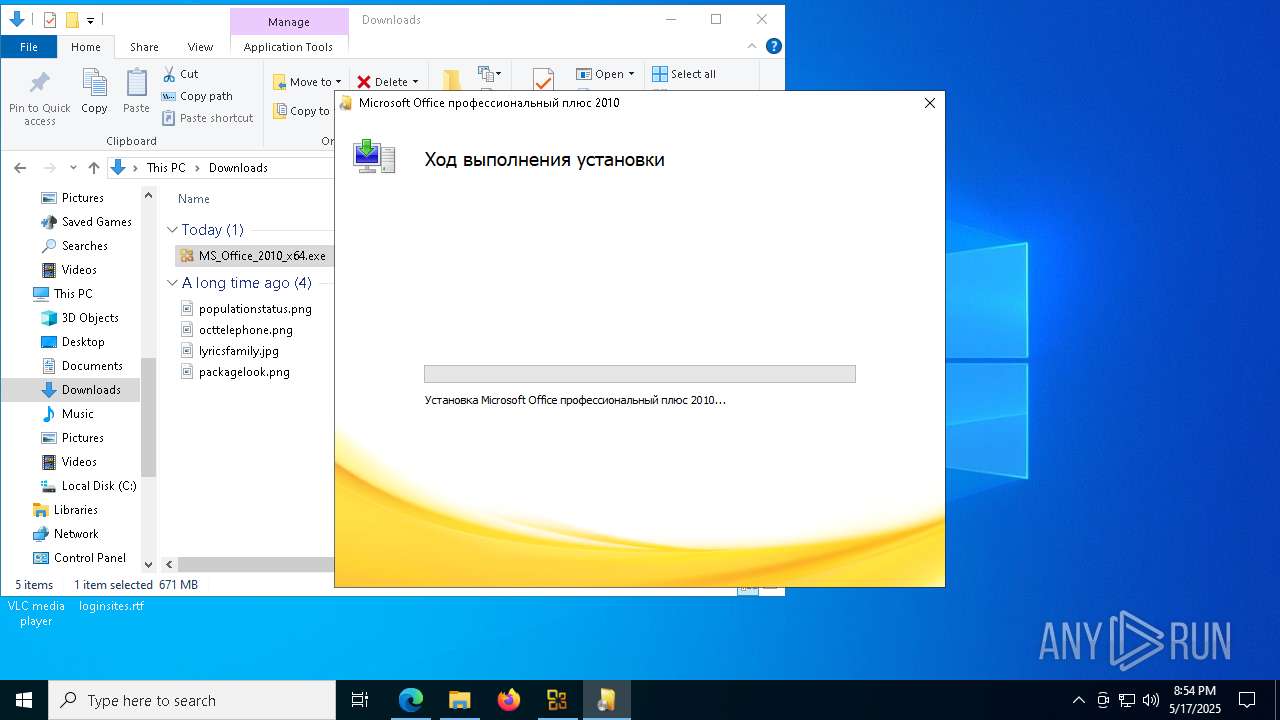Click Office setup taskbar icon

[x=606, y=700]
